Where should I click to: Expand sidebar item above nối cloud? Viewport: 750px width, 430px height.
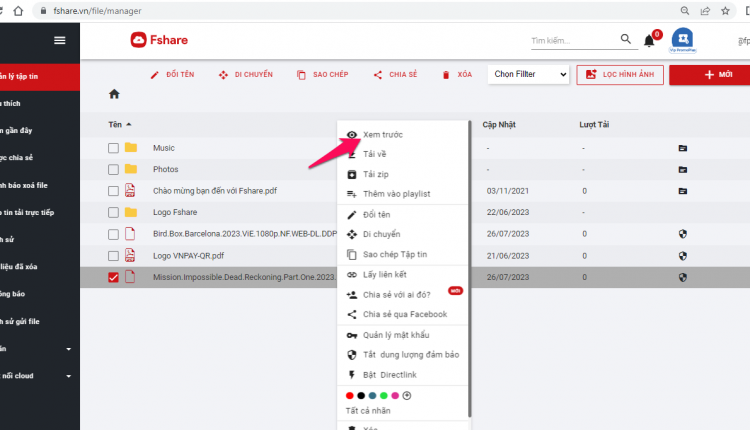pyautogui.click(x=68, y=349)
